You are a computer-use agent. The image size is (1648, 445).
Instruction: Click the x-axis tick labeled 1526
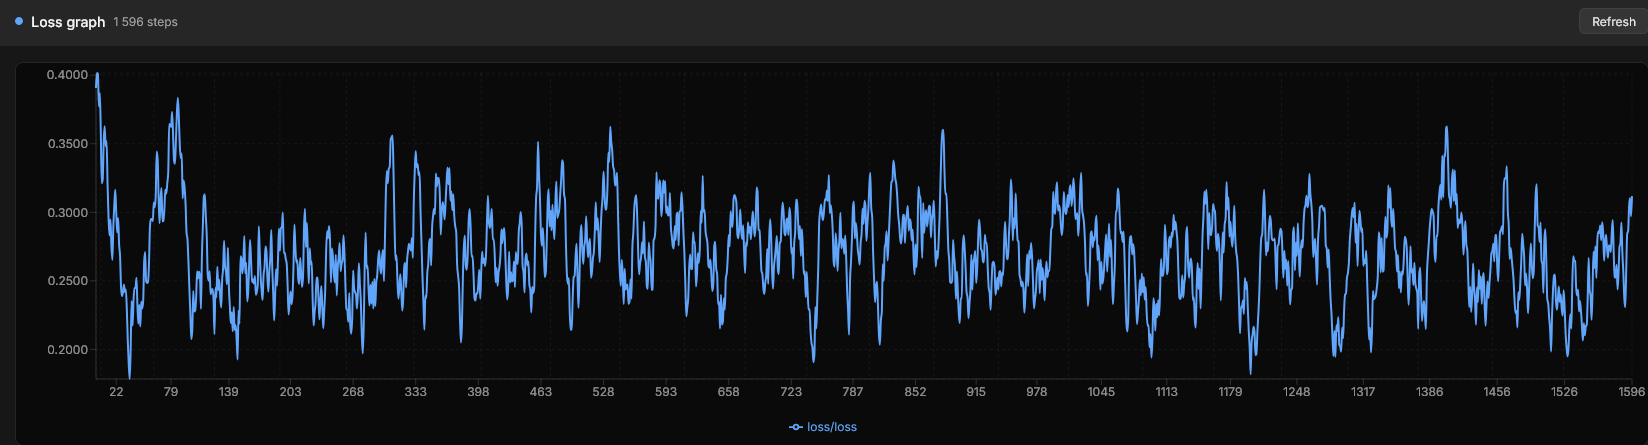click(1564, 392)
